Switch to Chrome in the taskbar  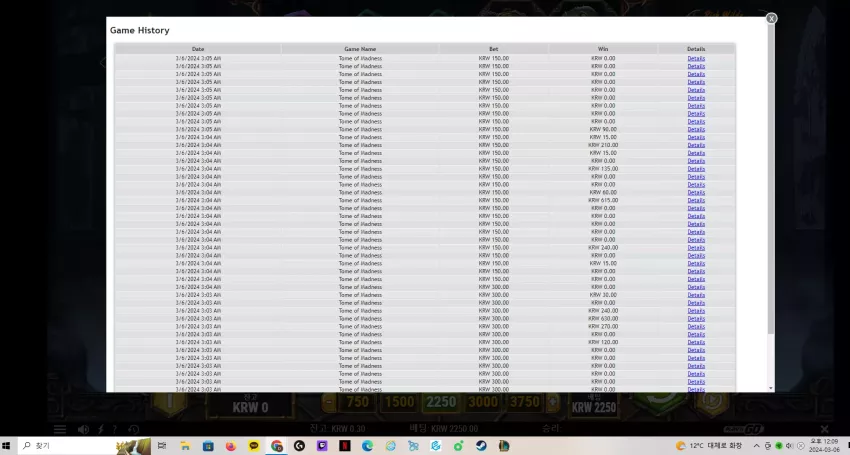[x=276, y=446]
